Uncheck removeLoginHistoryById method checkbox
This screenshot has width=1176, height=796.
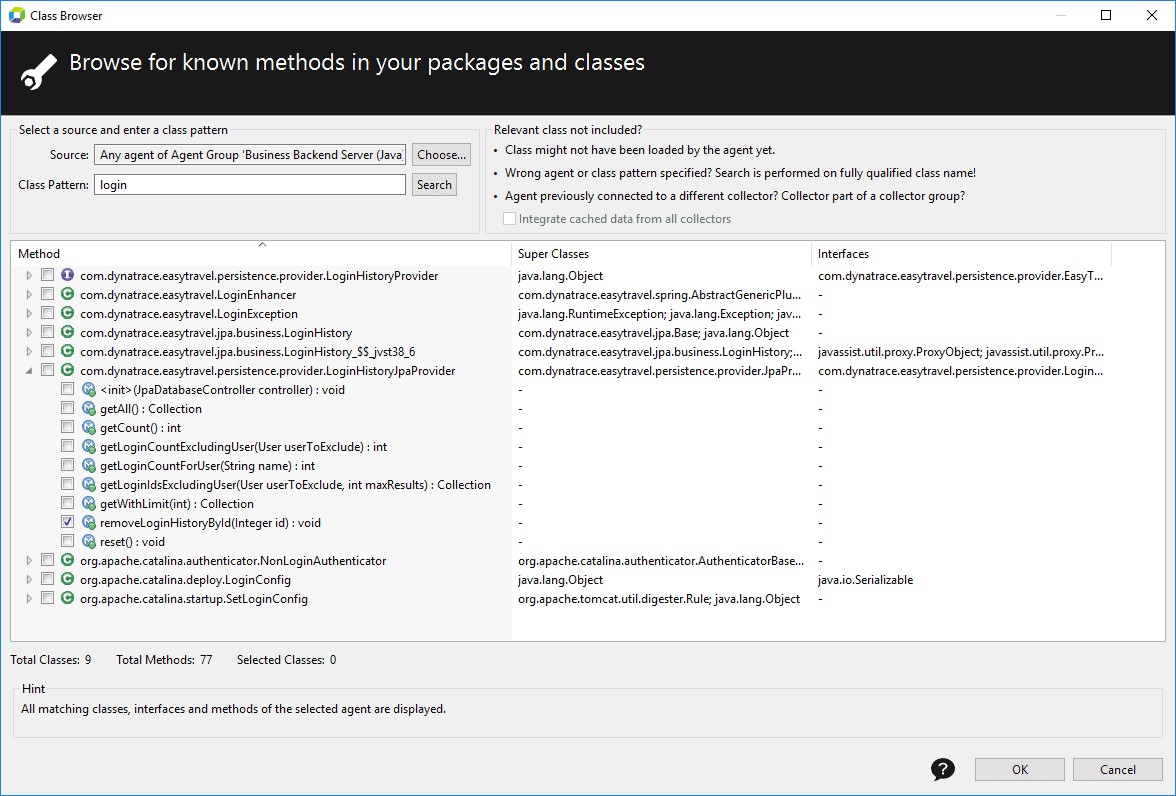tap(68, 522)
